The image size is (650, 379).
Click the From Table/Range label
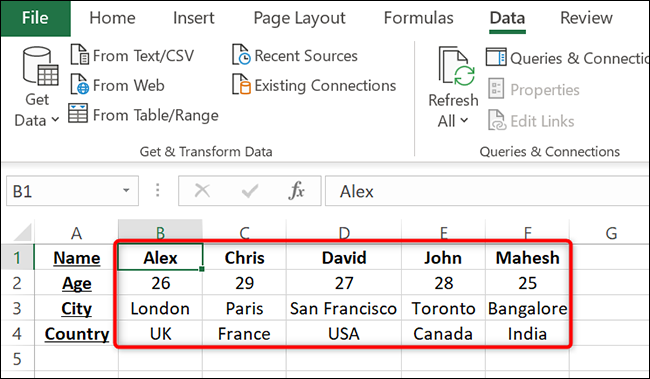(x=155, y=115)
